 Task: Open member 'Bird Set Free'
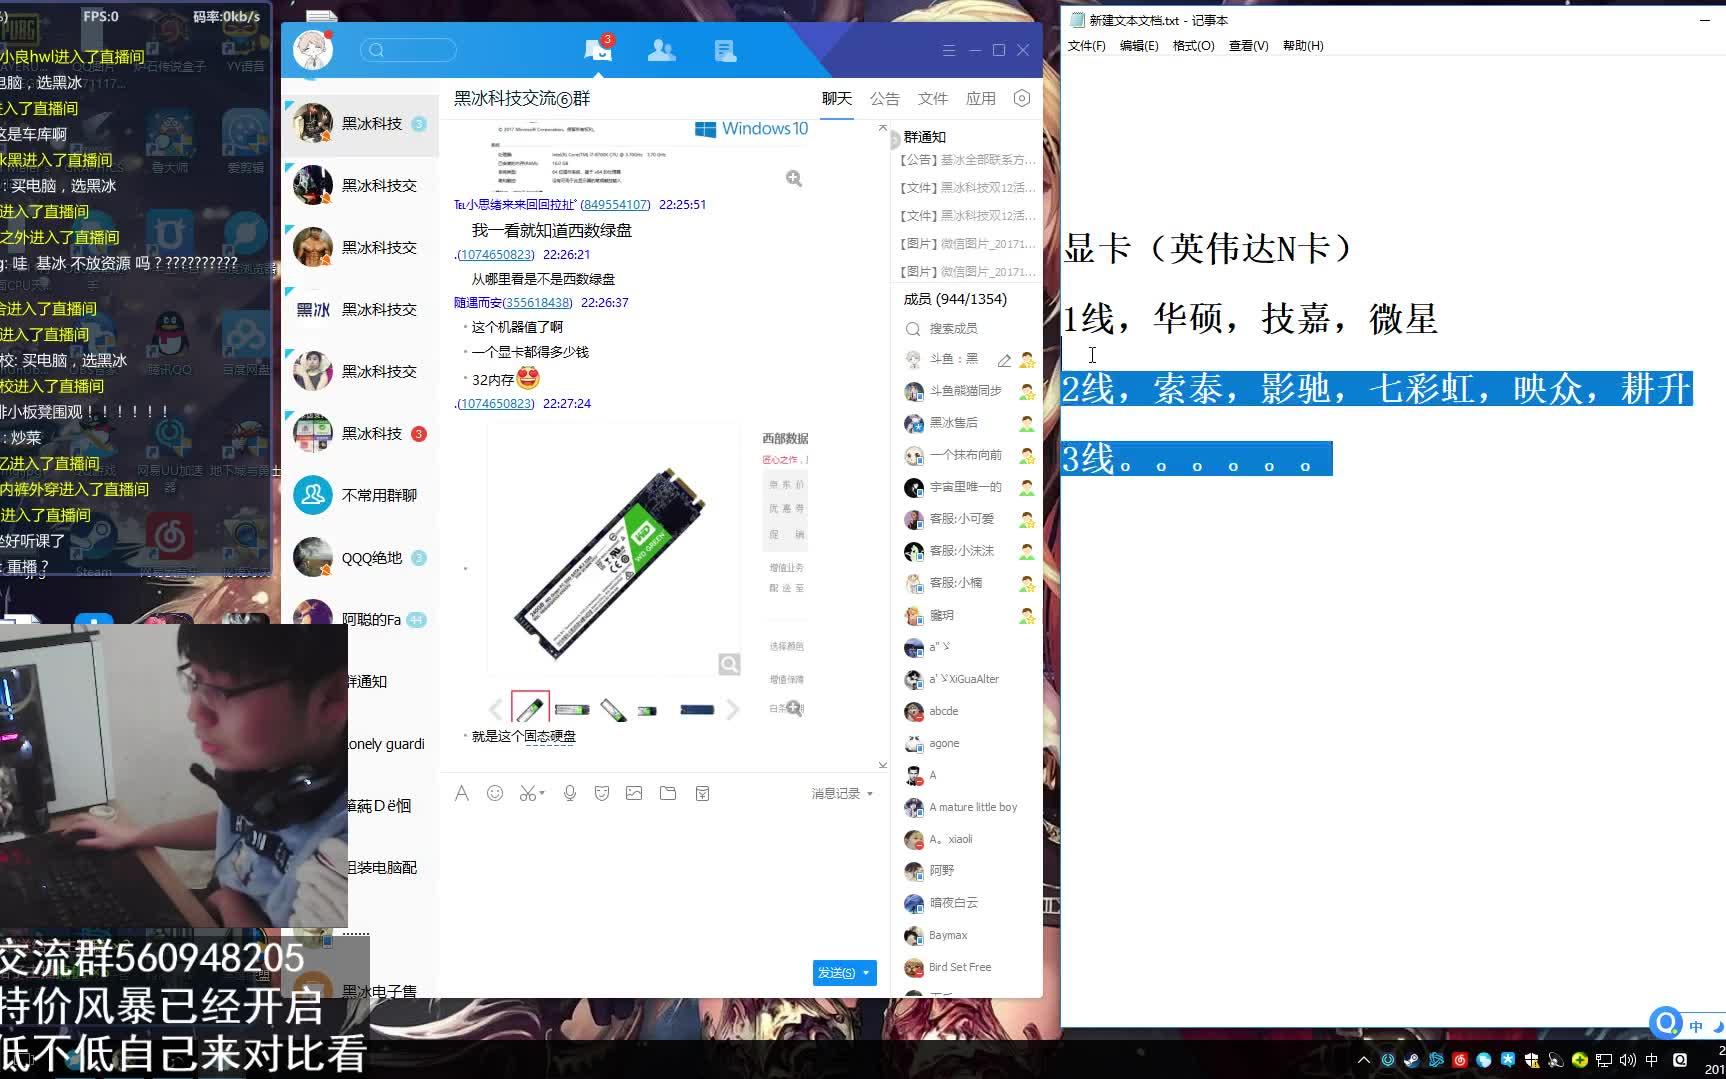(965, 967)
